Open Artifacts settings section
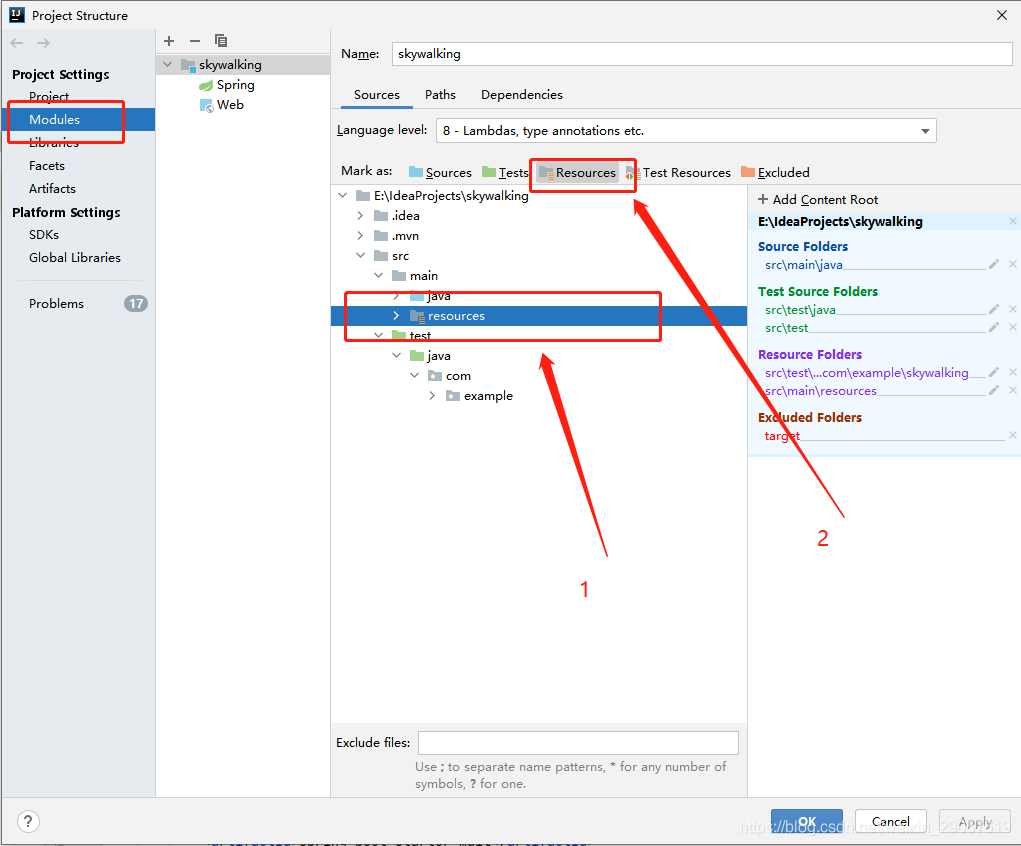 pos(52,189)
